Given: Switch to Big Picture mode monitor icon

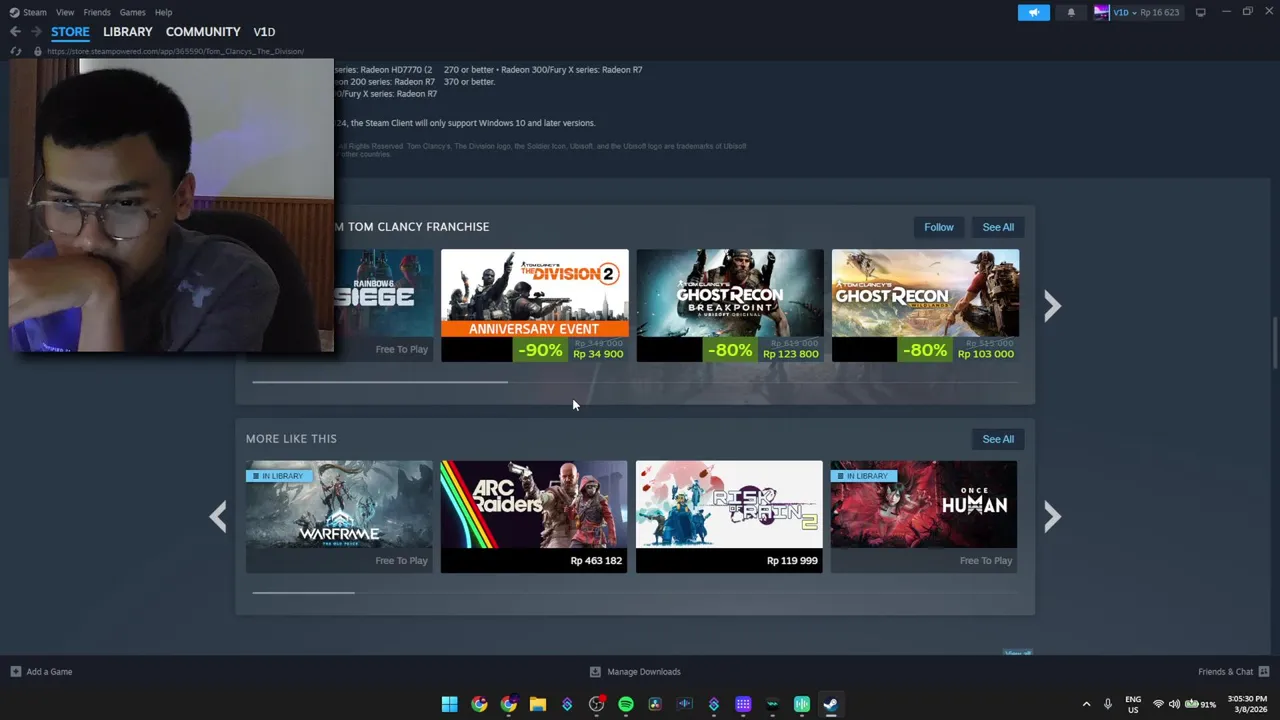Looking at the screenshot, I should [x=1200, y=12].
